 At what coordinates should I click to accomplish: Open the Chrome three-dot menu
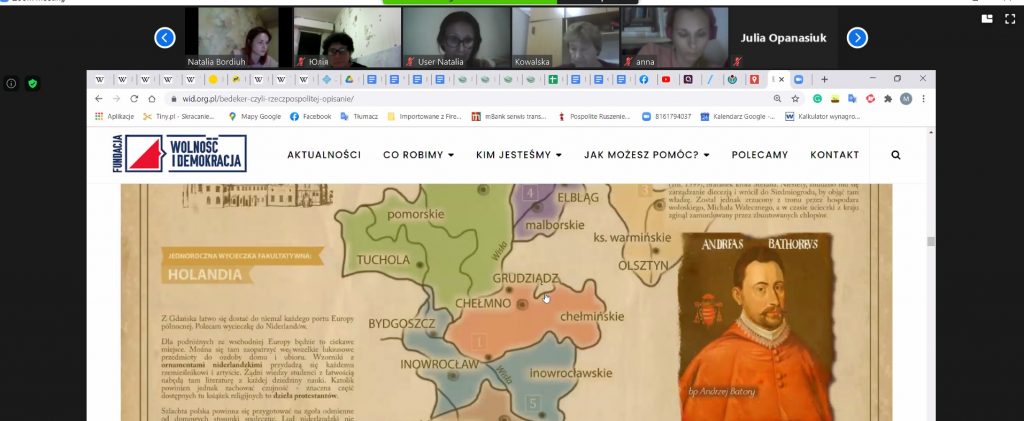(x=923, y=99)
